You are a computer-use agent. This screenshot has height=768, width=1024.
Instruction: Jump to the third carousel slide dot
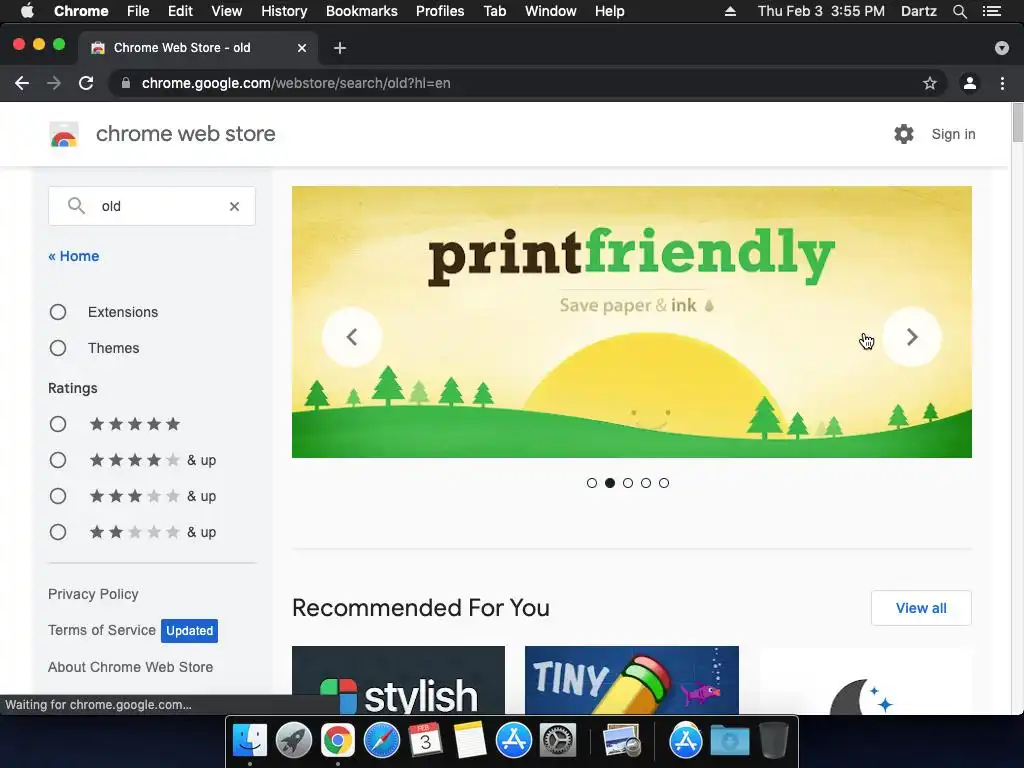coord(628,483)
